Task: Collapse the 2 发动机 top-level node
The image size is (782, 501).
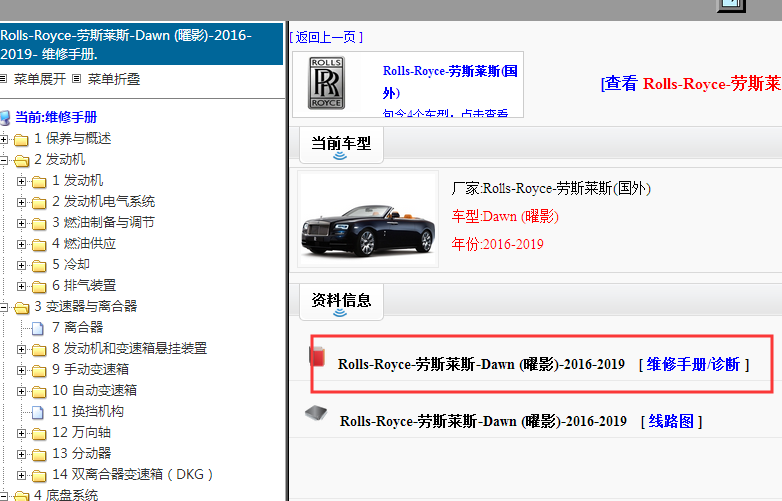Action: pos(3,160)
